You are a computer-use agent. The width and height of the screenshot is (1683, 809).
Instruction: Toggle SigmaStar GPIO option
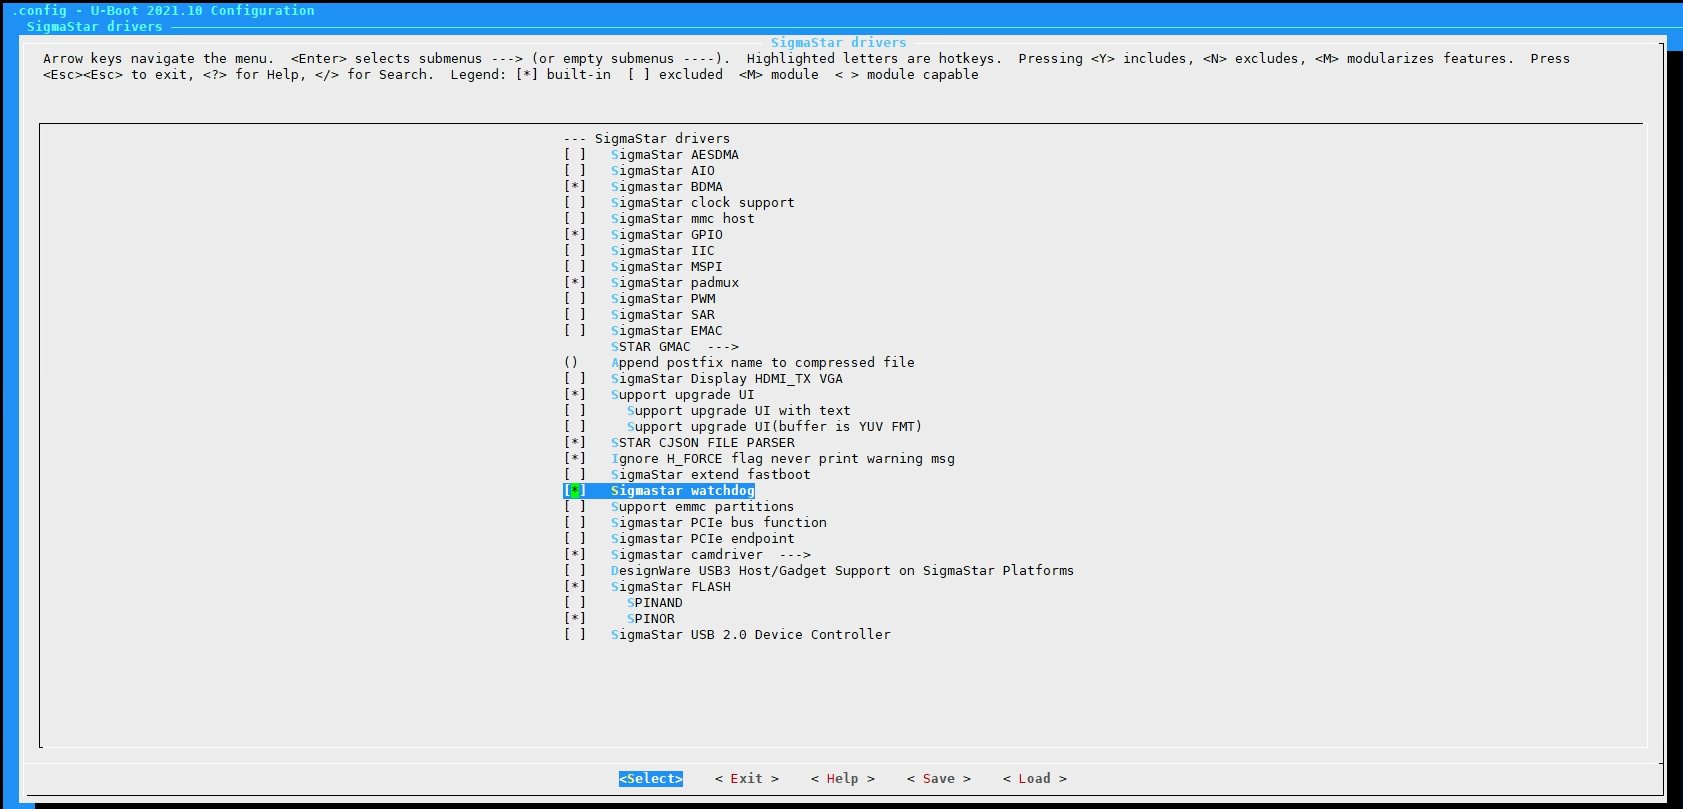(x=643, y=235)
